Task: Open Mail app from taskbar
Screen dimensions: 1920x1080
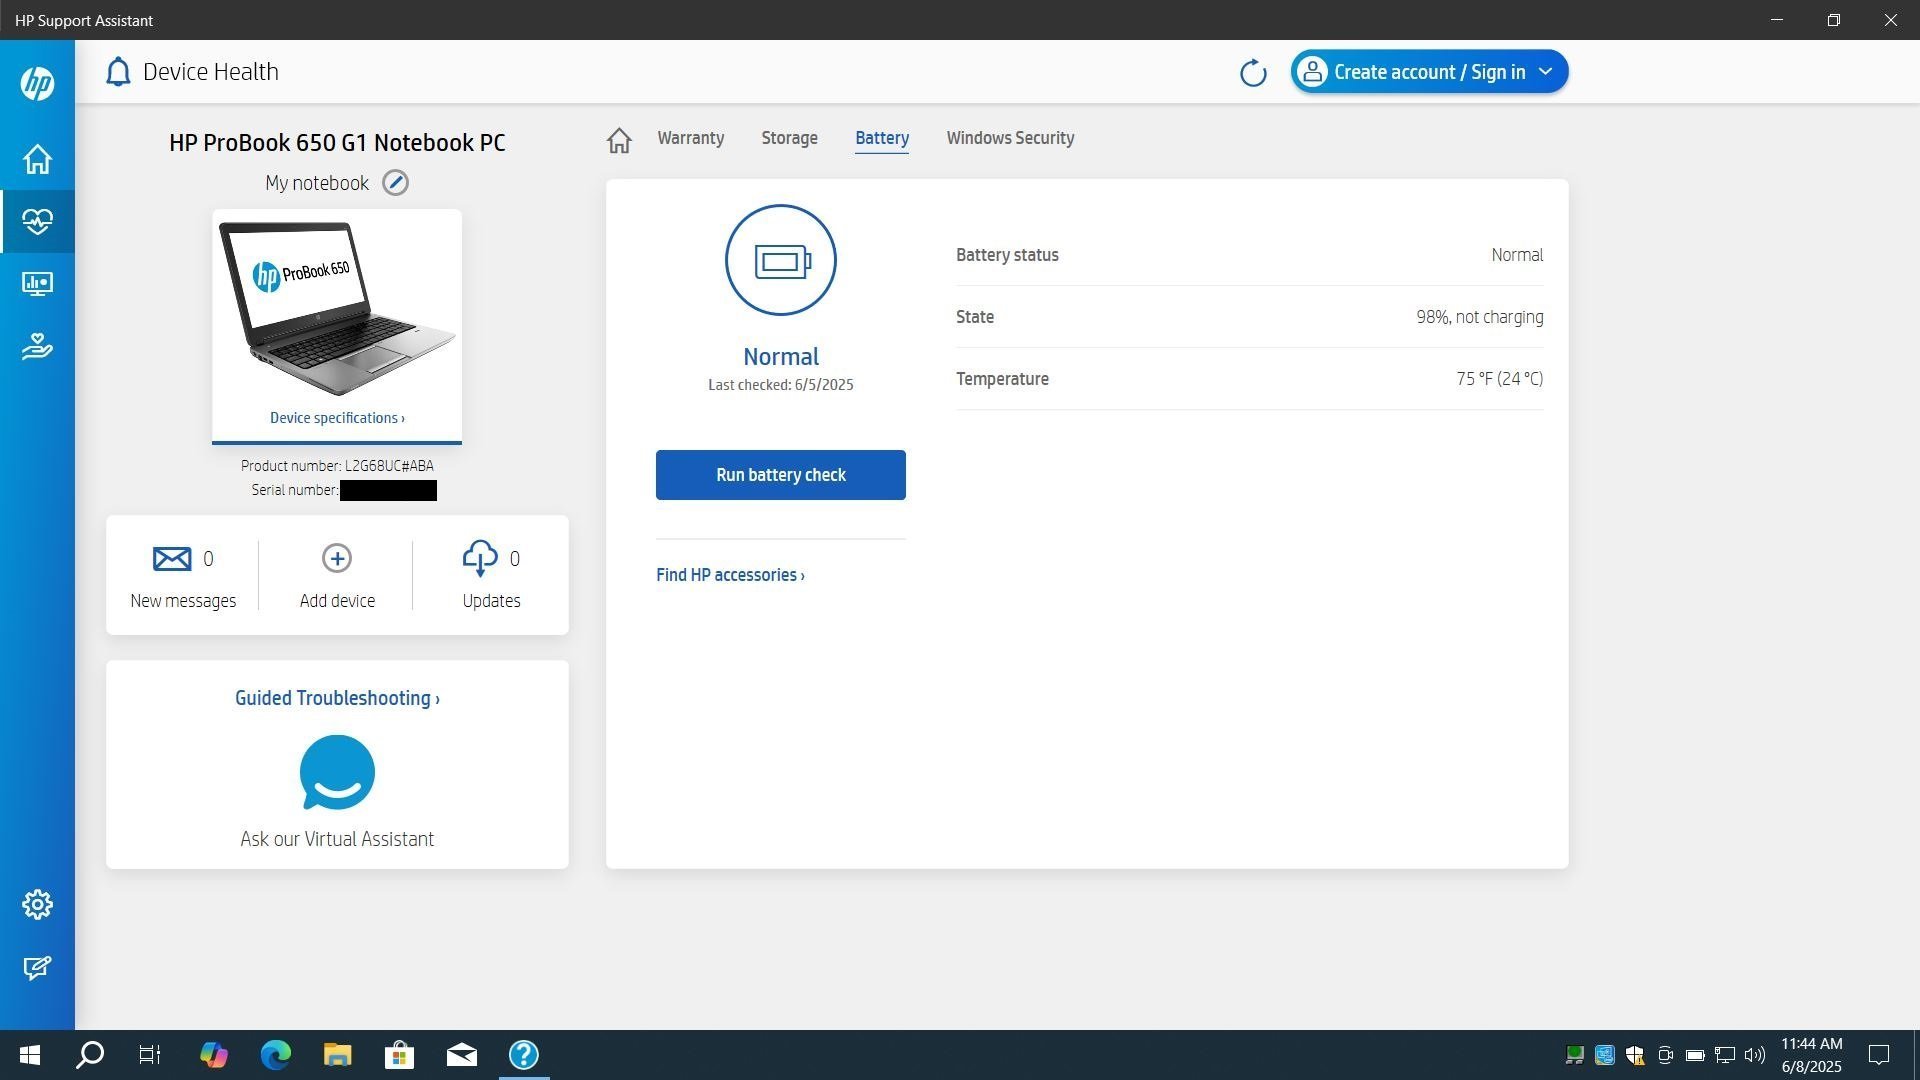Action: click(461, 1055)
